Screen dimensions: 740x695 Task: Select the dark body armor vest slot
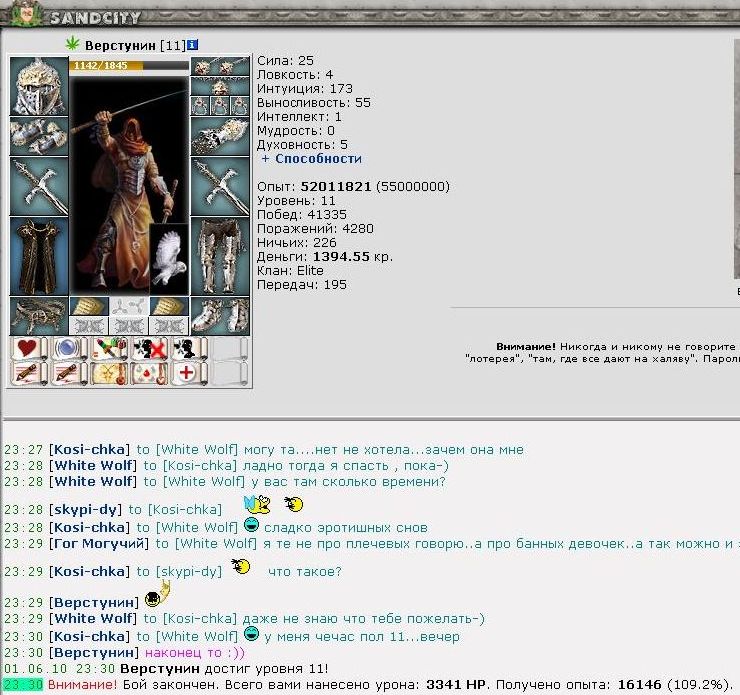[x=39, y=256]
